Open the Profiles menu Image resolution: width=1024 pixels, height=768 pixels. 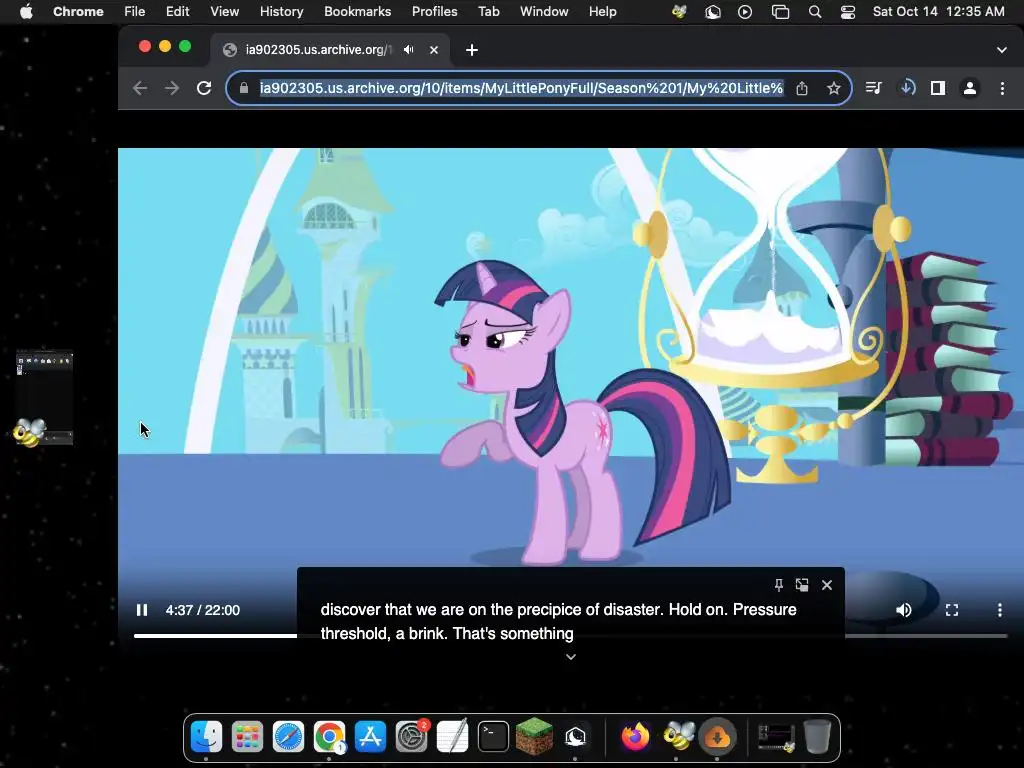[x=434, y=12]
